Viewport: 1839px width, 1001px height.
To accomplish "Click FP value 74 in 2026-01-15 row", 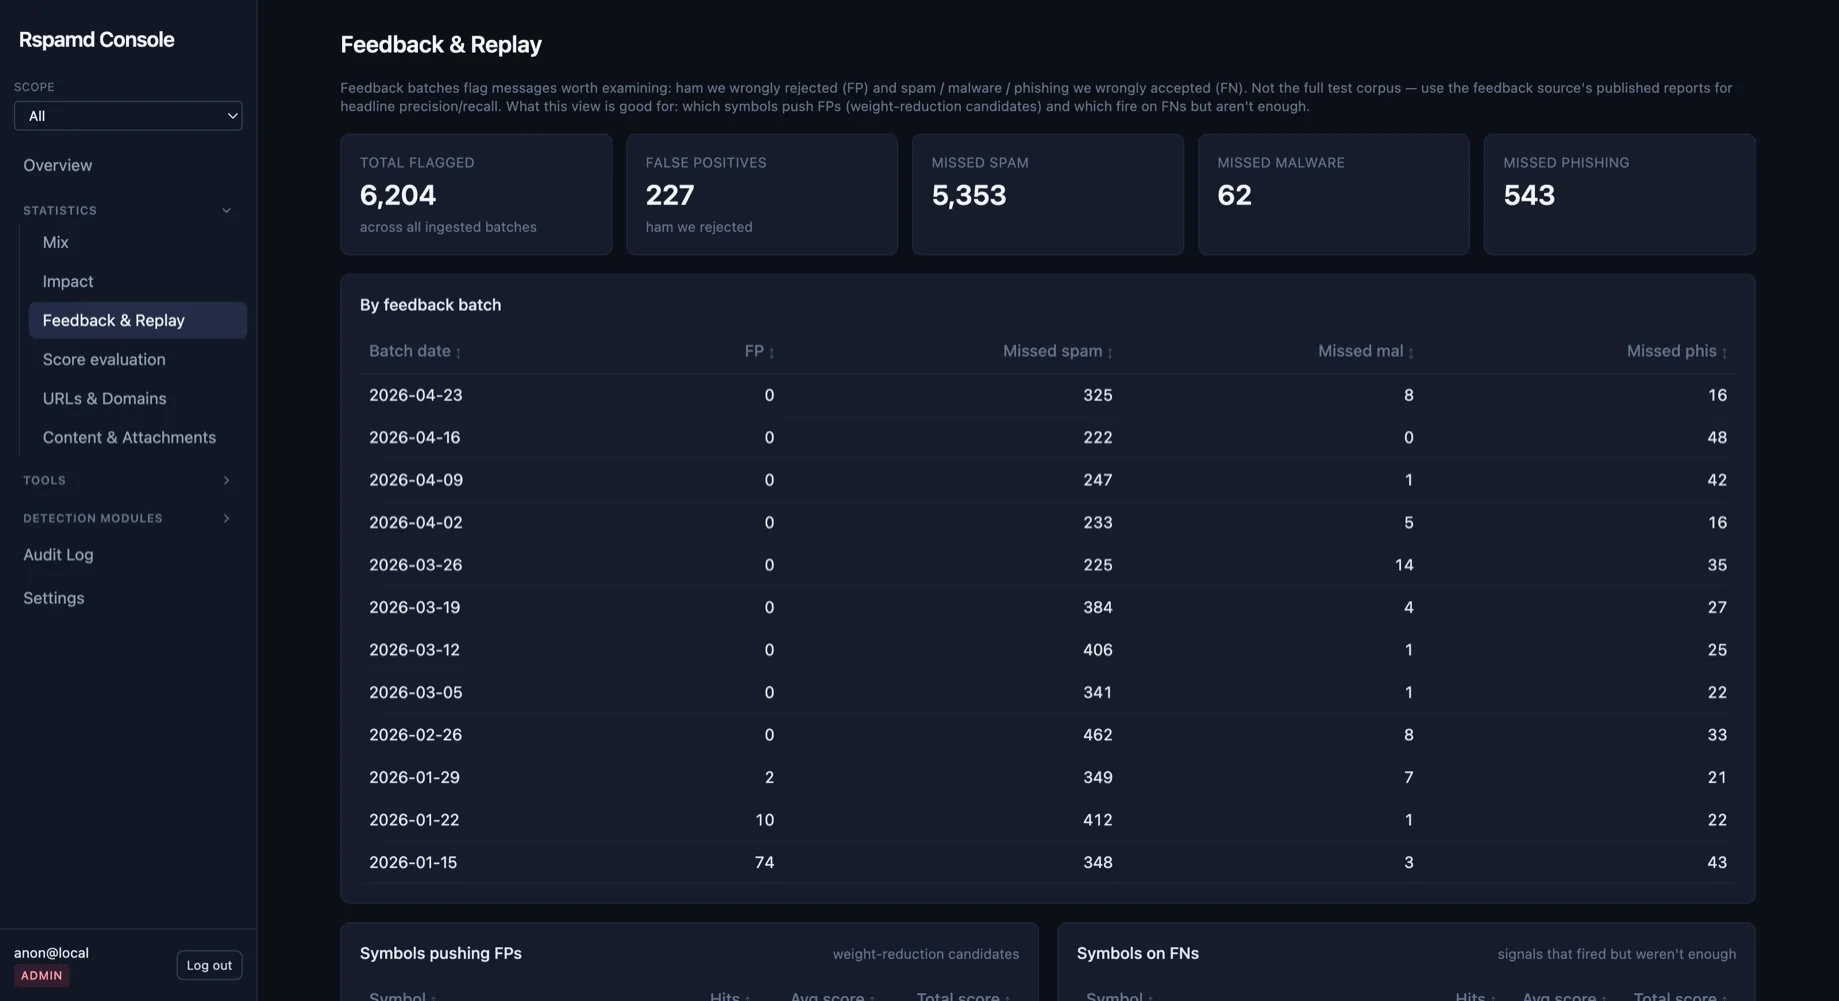I will click(764, 863).
